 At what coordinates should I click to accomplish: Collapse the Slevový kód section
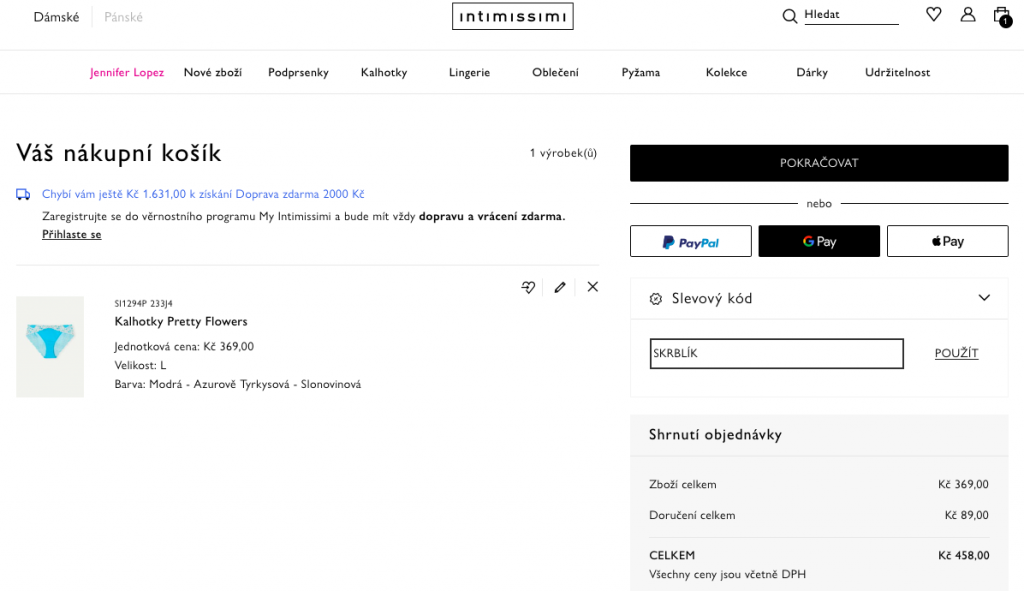[984, 298]
